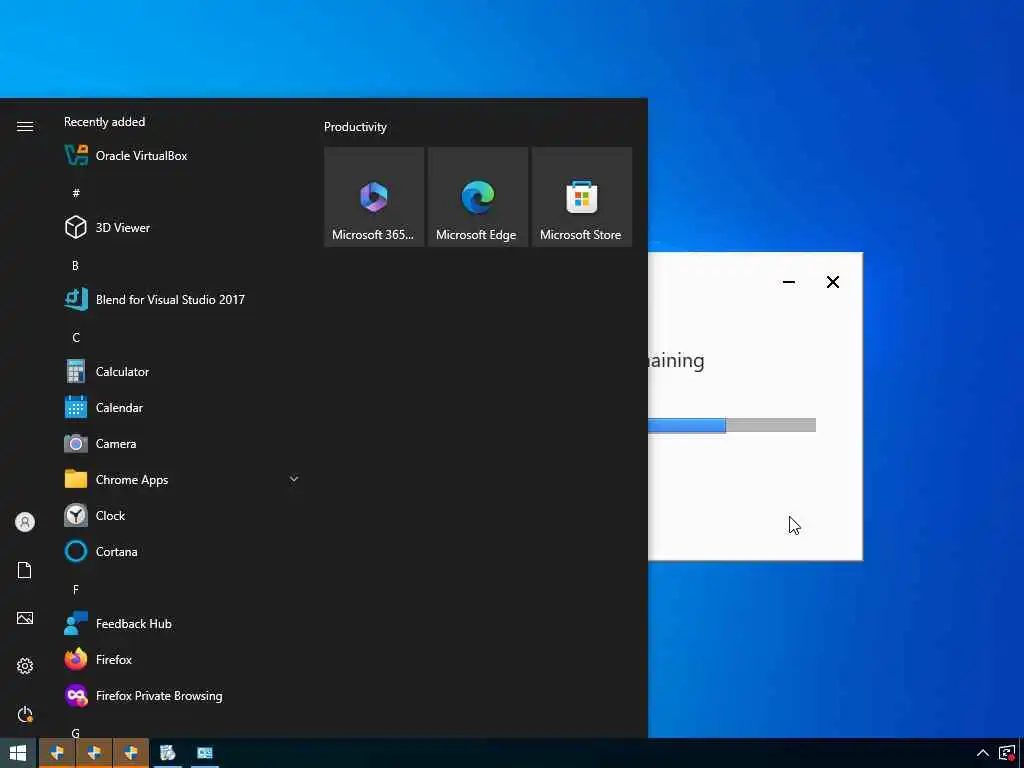Open the Microsoft Store tile
This screenshot has height=768, width=1024.
pyautogui.click(x=581, y=197)
